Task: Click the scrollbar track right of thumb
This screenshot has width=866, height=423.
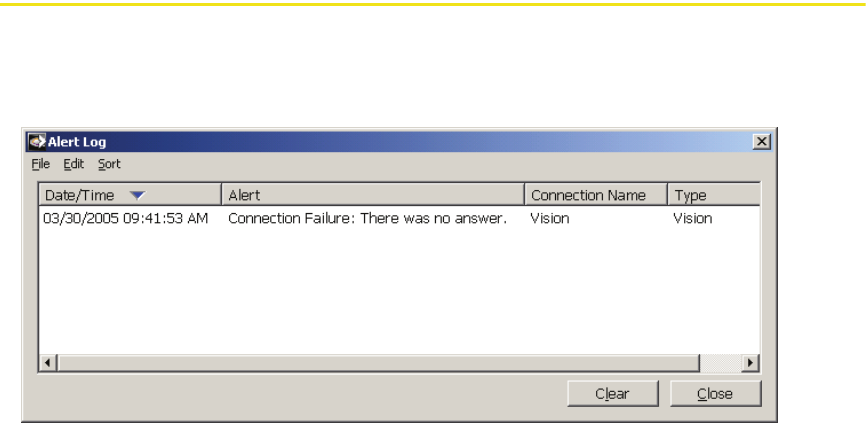Action: click(721, 363)
